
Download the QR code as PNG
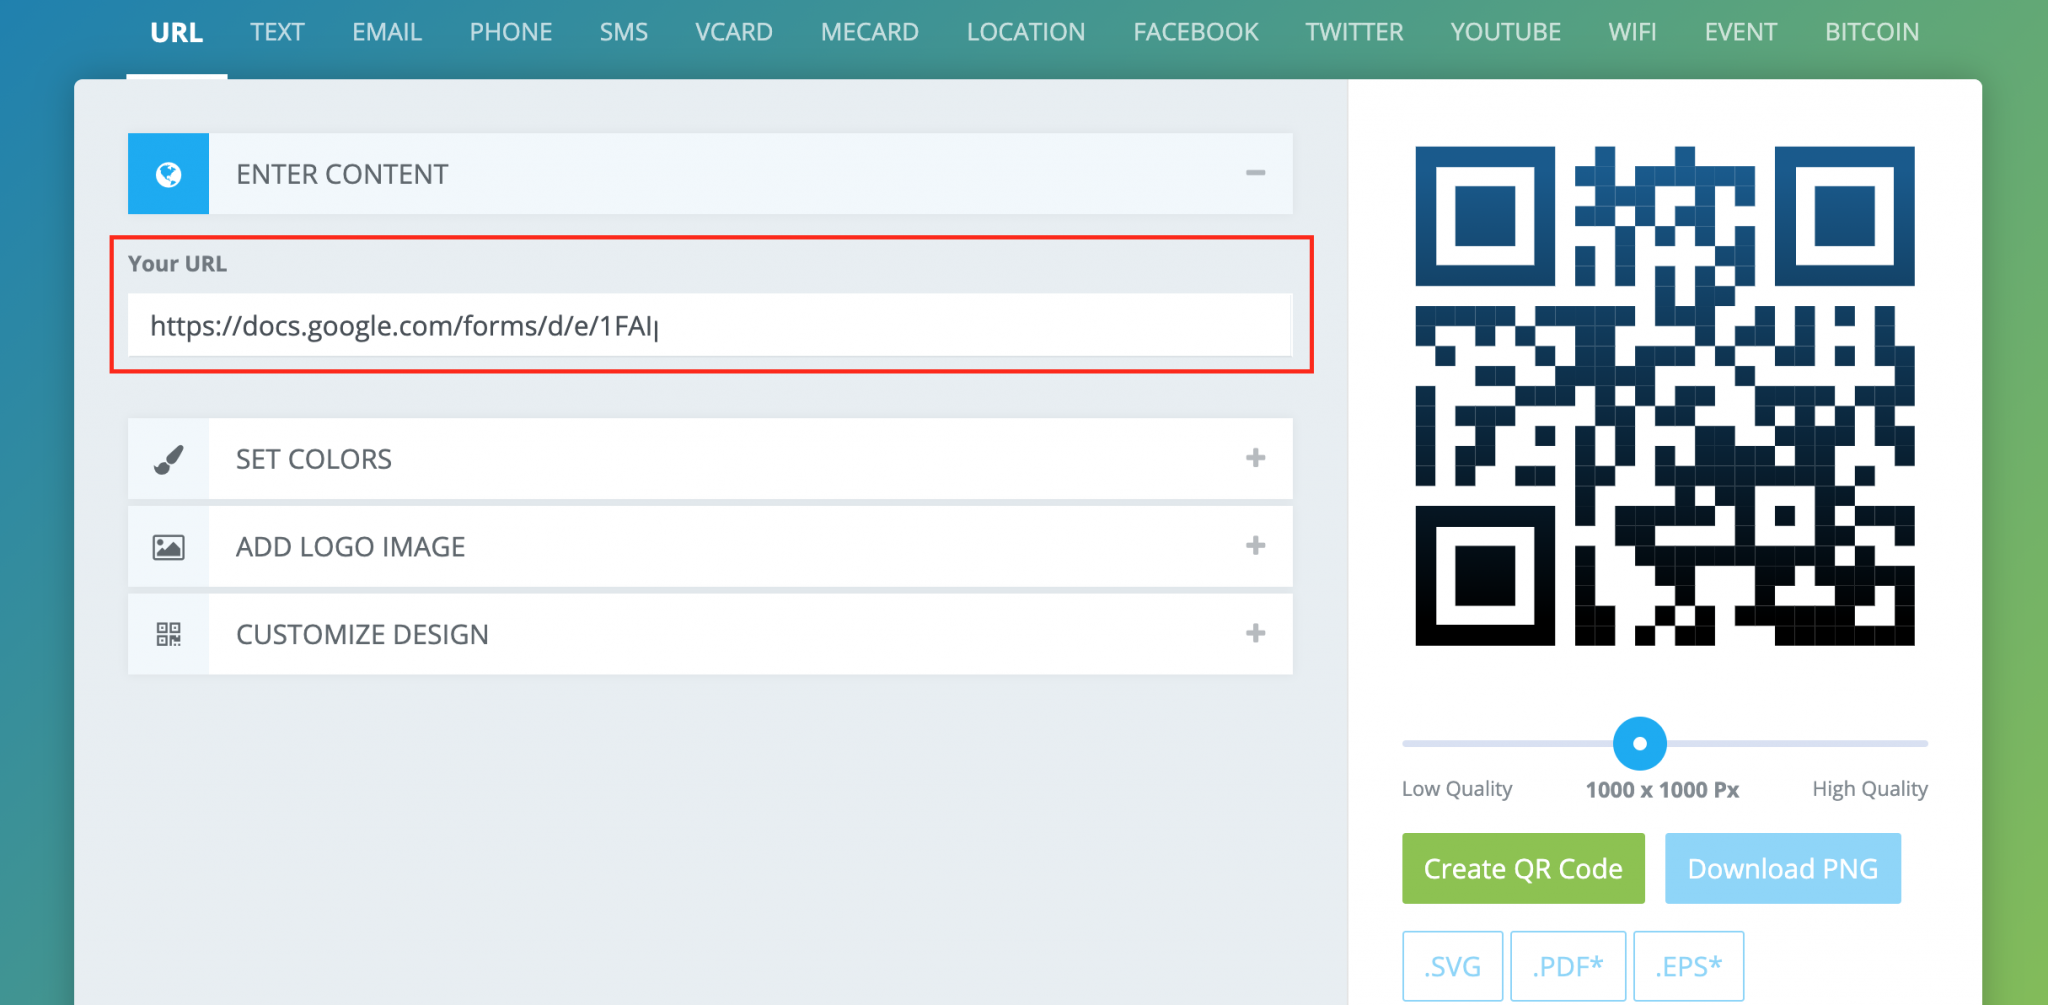[1783, 868]
